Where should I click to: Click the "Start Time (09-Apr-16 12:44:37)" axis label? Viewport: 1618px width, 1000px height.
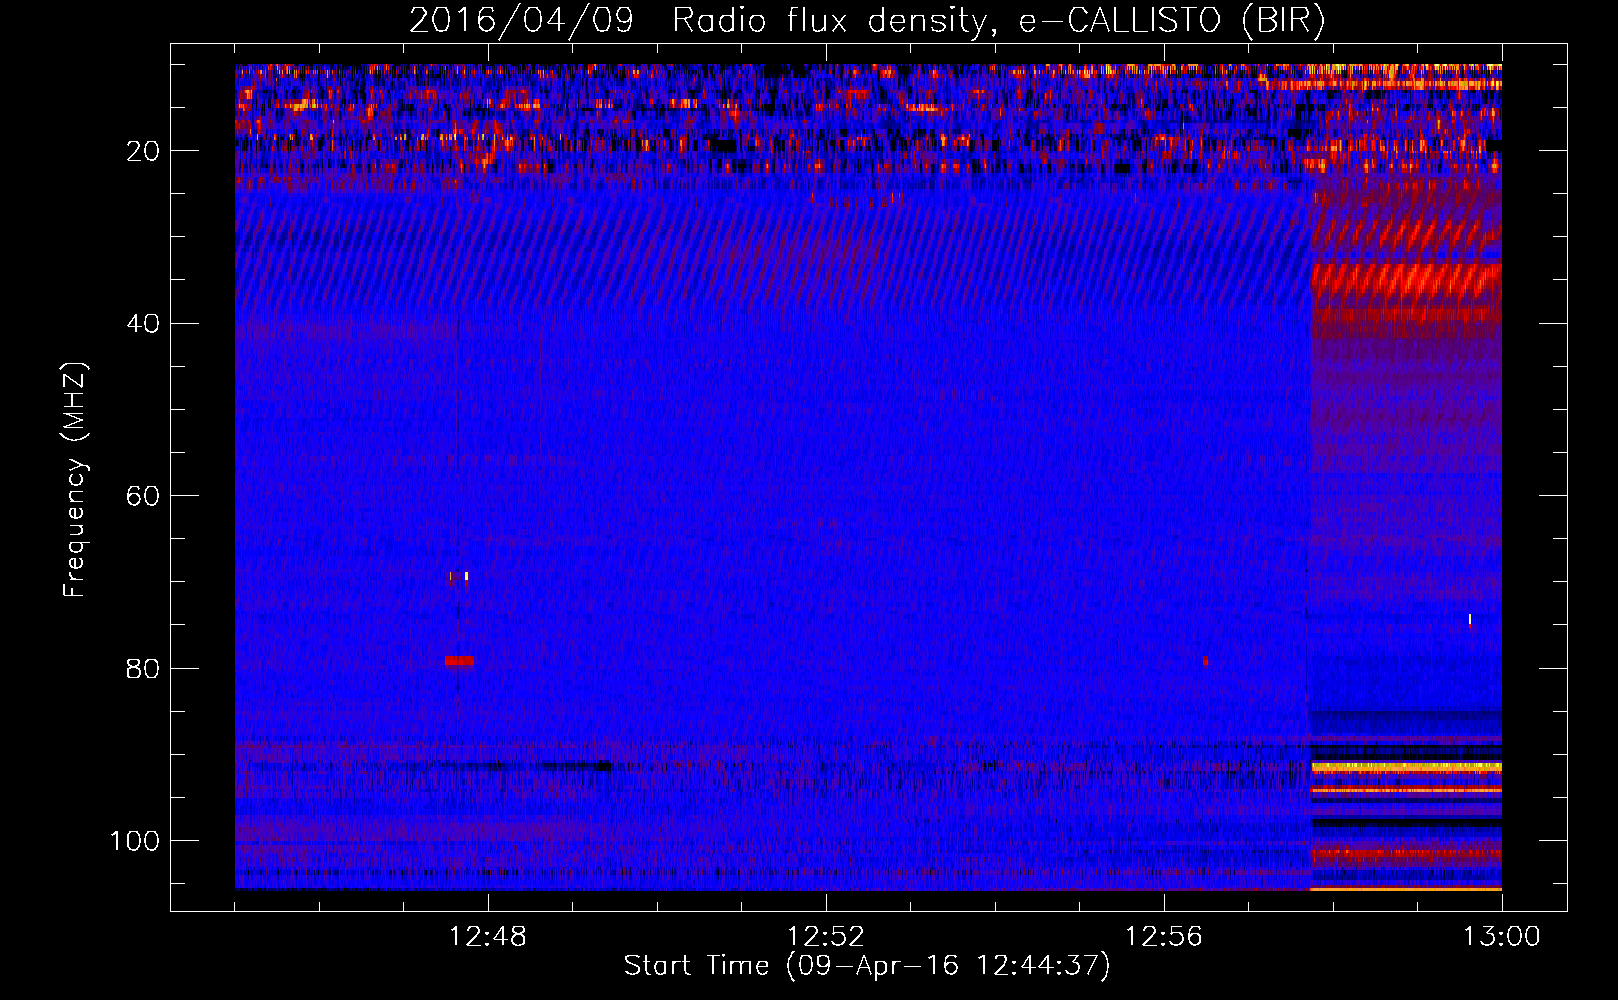click(867, 966)
